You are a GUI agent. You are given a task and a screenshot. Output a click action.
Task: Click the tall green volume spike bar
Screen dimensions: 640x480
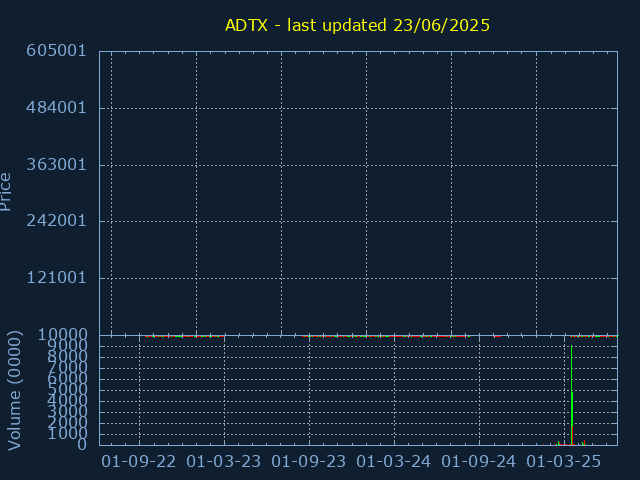point(572,395)
